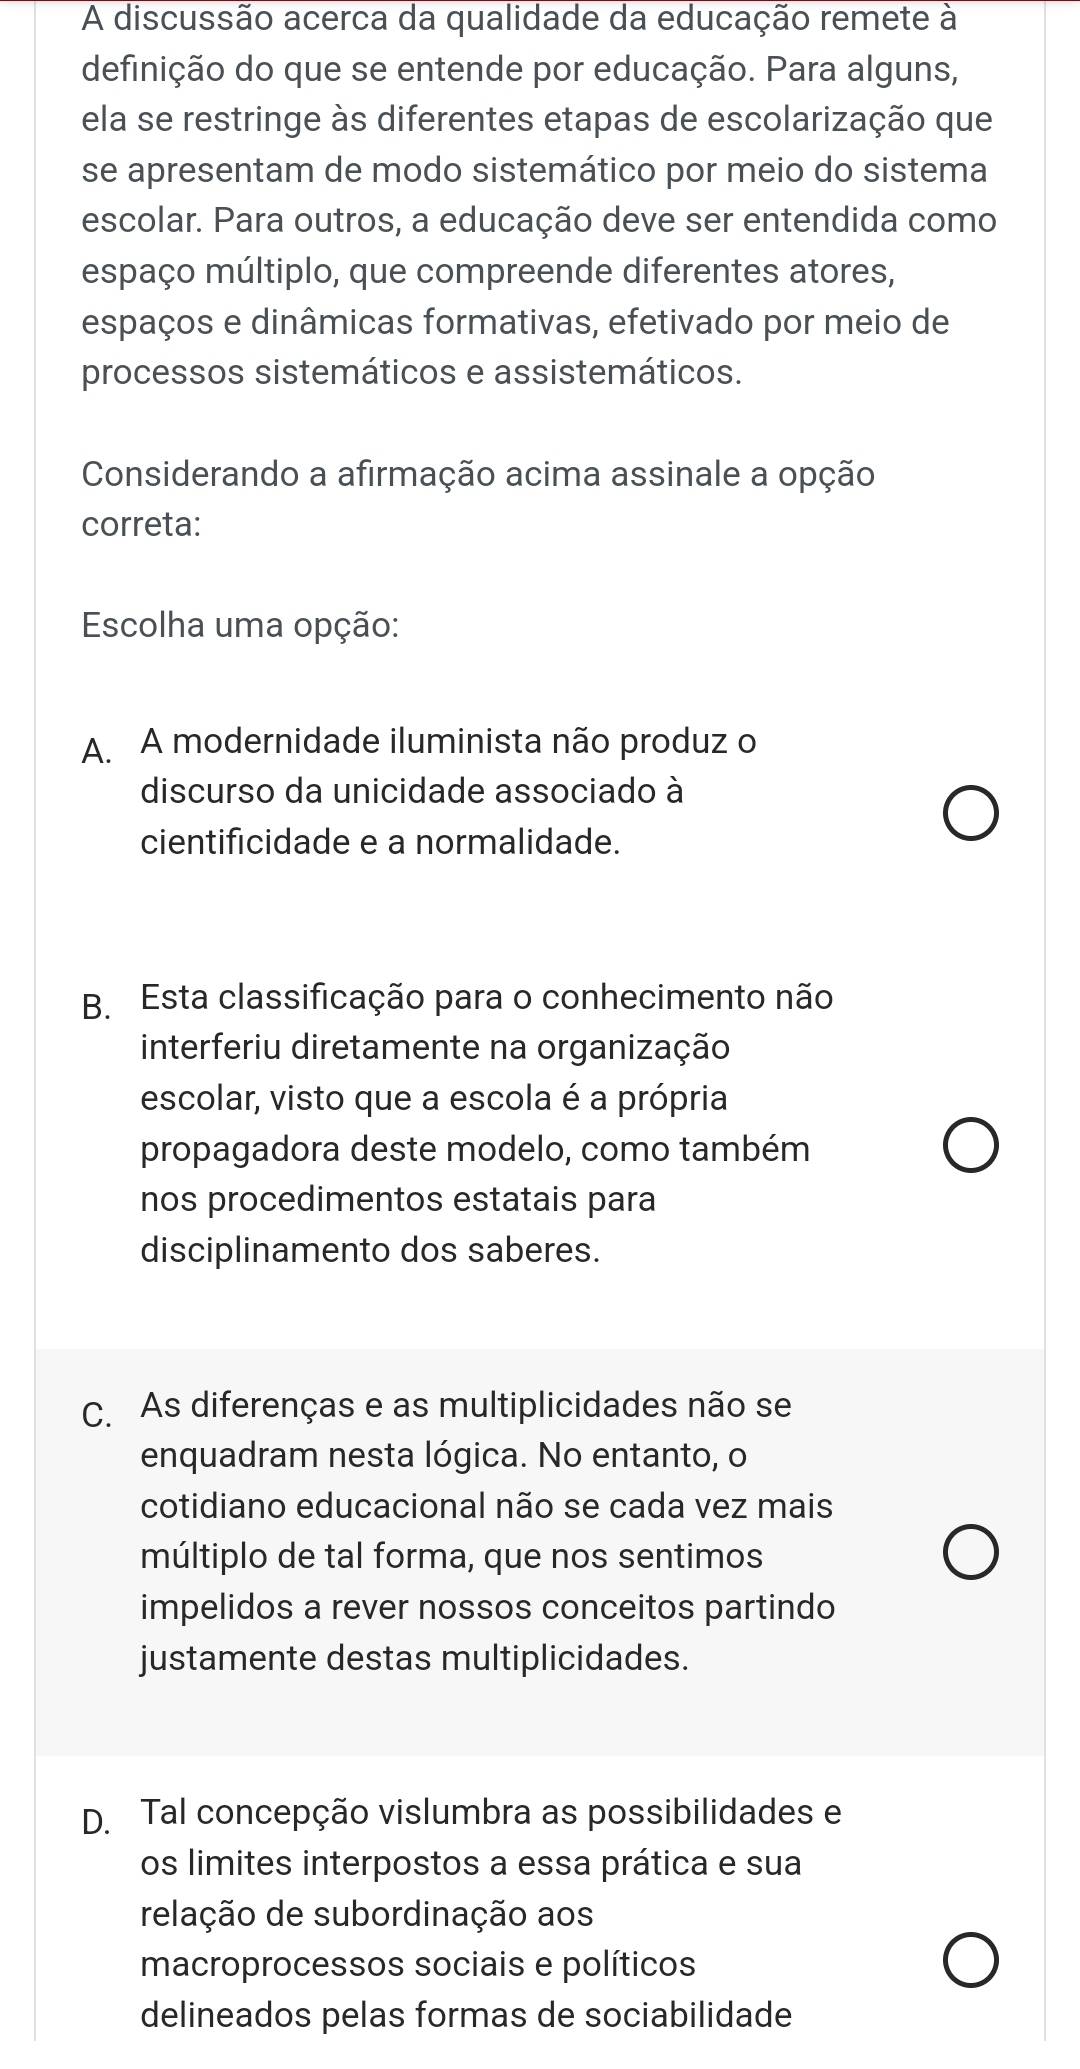1080x2069 pixels.
Task: Tap the line "justamente destas multiplicidades."
Action: pyautogui.click(x=415, y=1658)
